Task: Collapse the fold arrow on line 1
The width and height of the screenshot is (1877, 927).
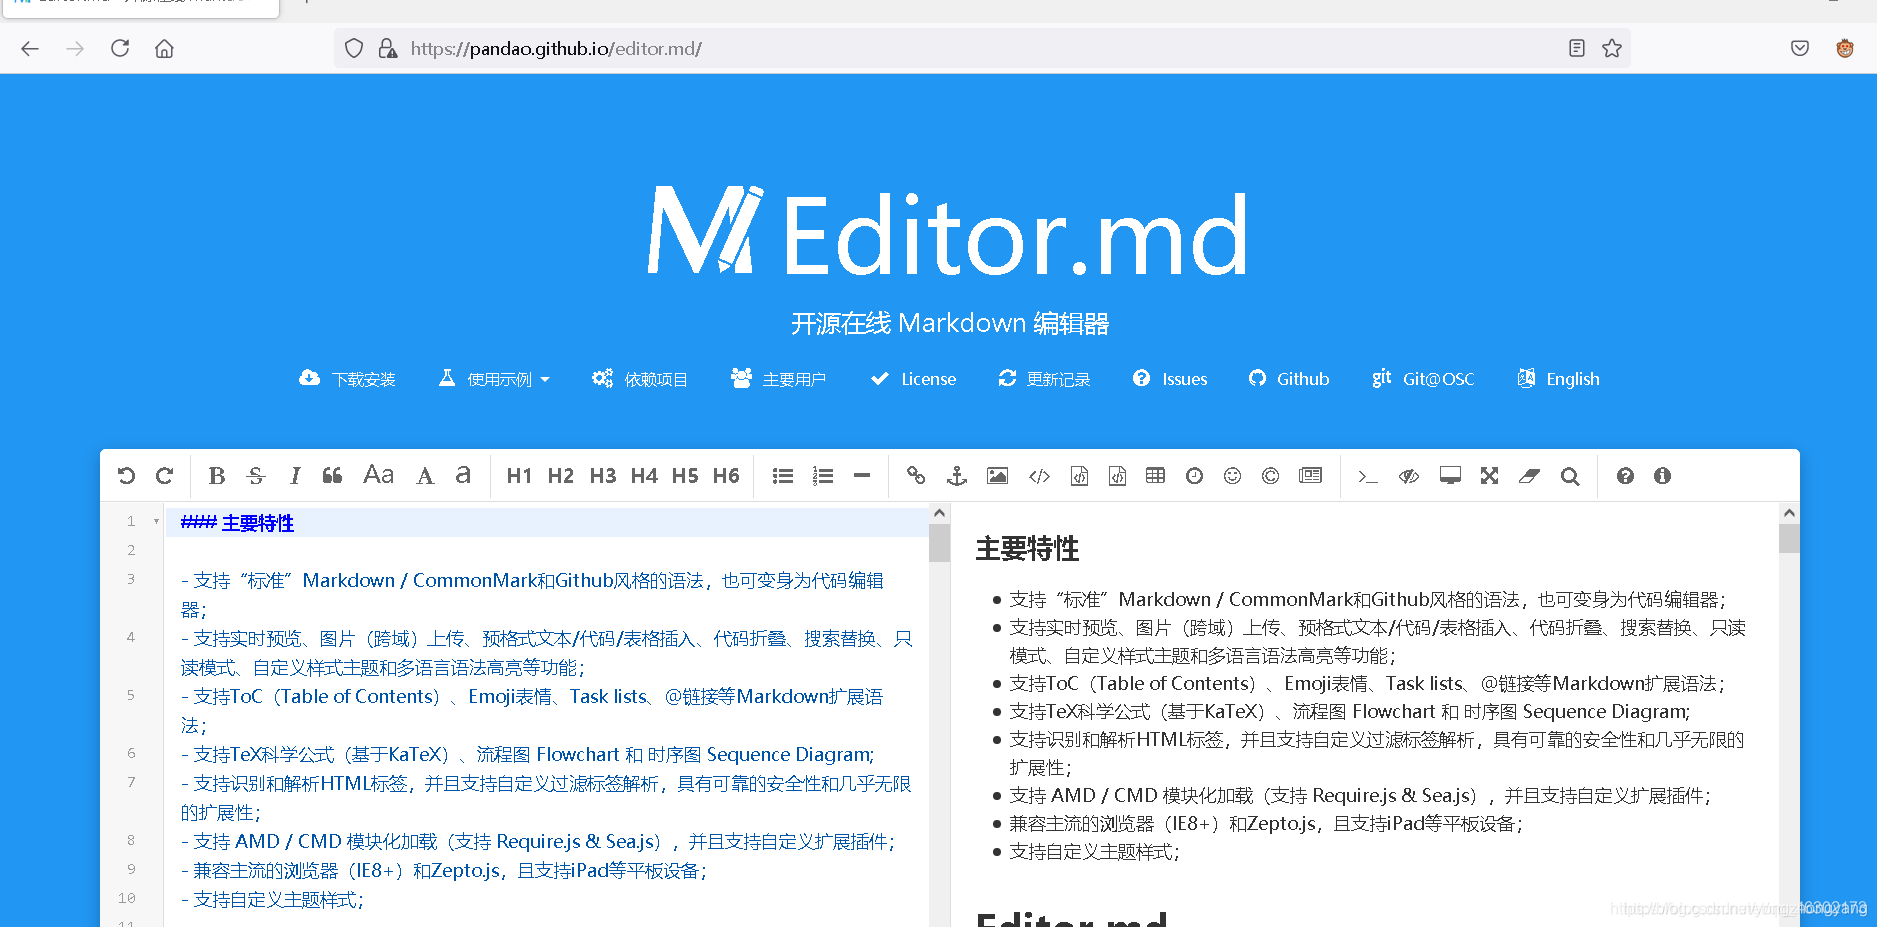Action: pos(156,521)
